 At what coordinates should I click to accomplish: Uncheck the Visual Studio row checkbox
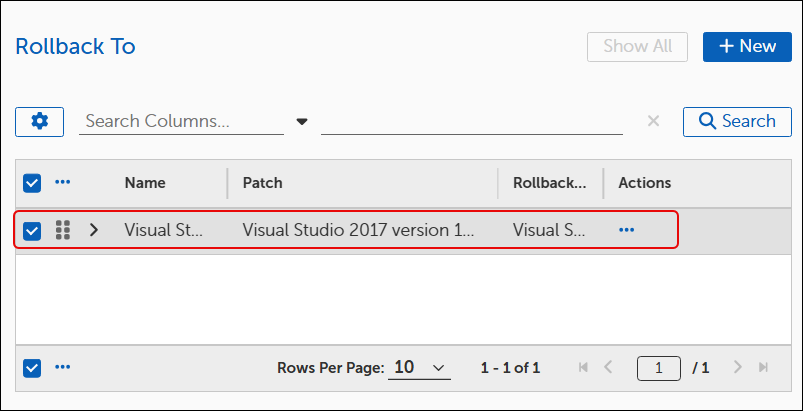pos(32,231)
